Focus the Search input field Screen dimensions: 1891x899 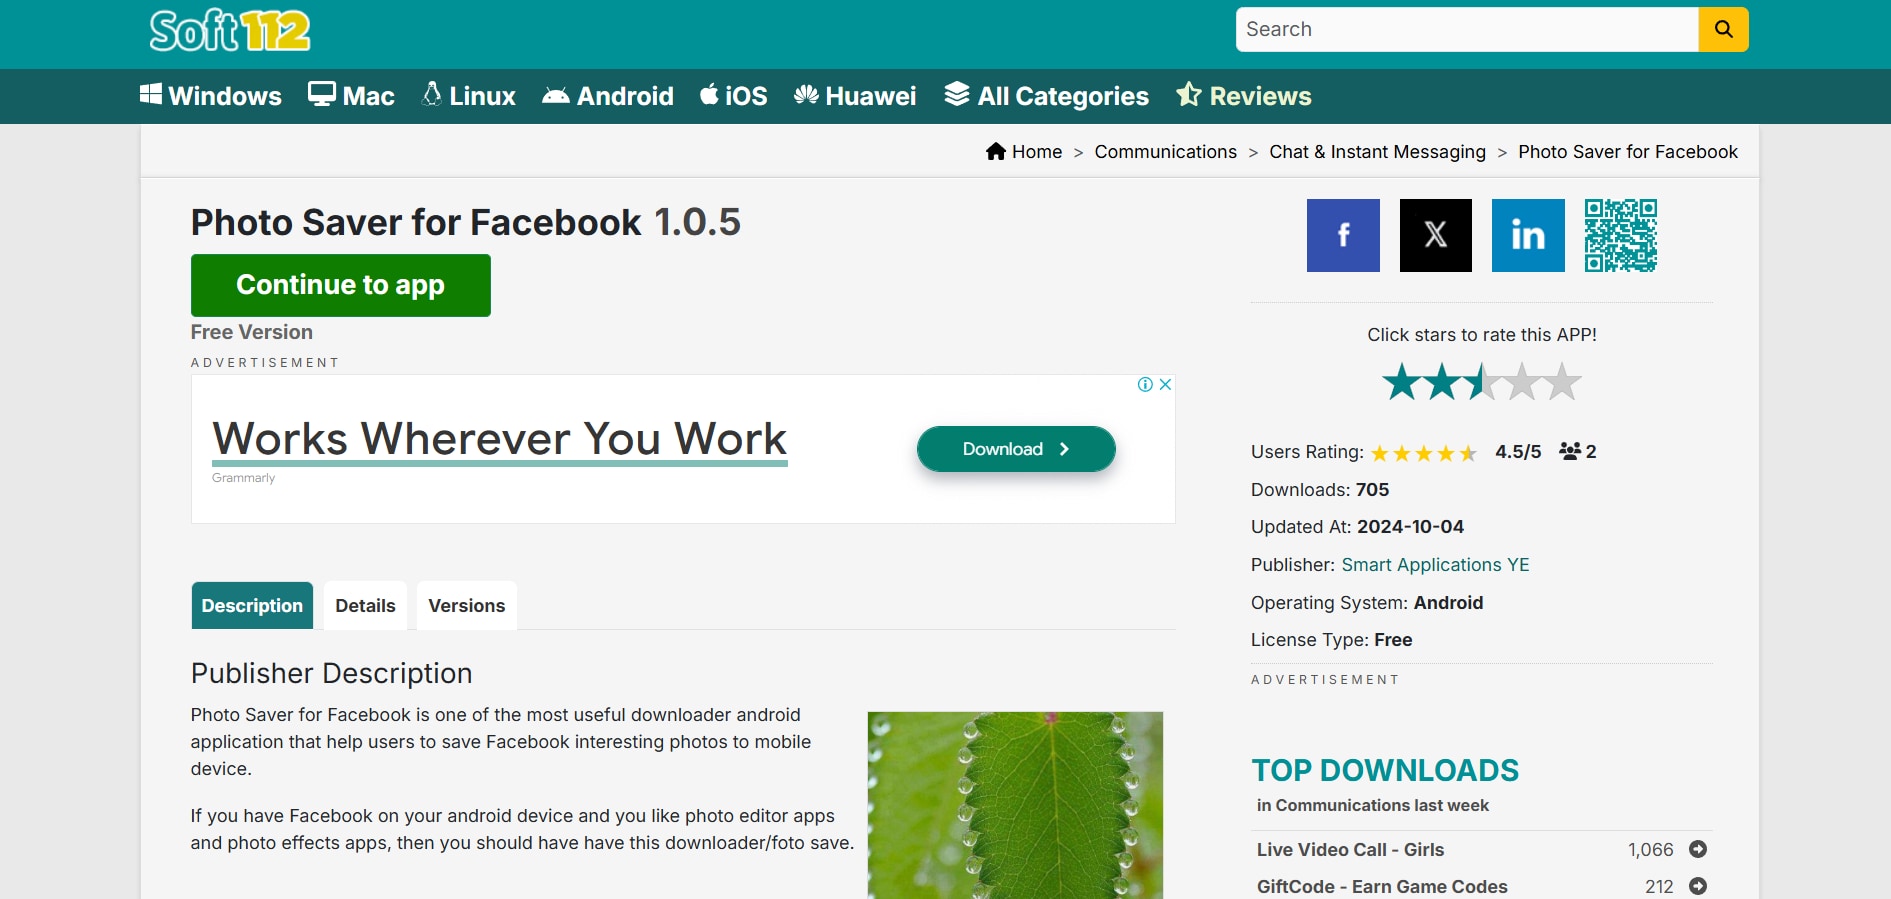[x=1467, y=29]
